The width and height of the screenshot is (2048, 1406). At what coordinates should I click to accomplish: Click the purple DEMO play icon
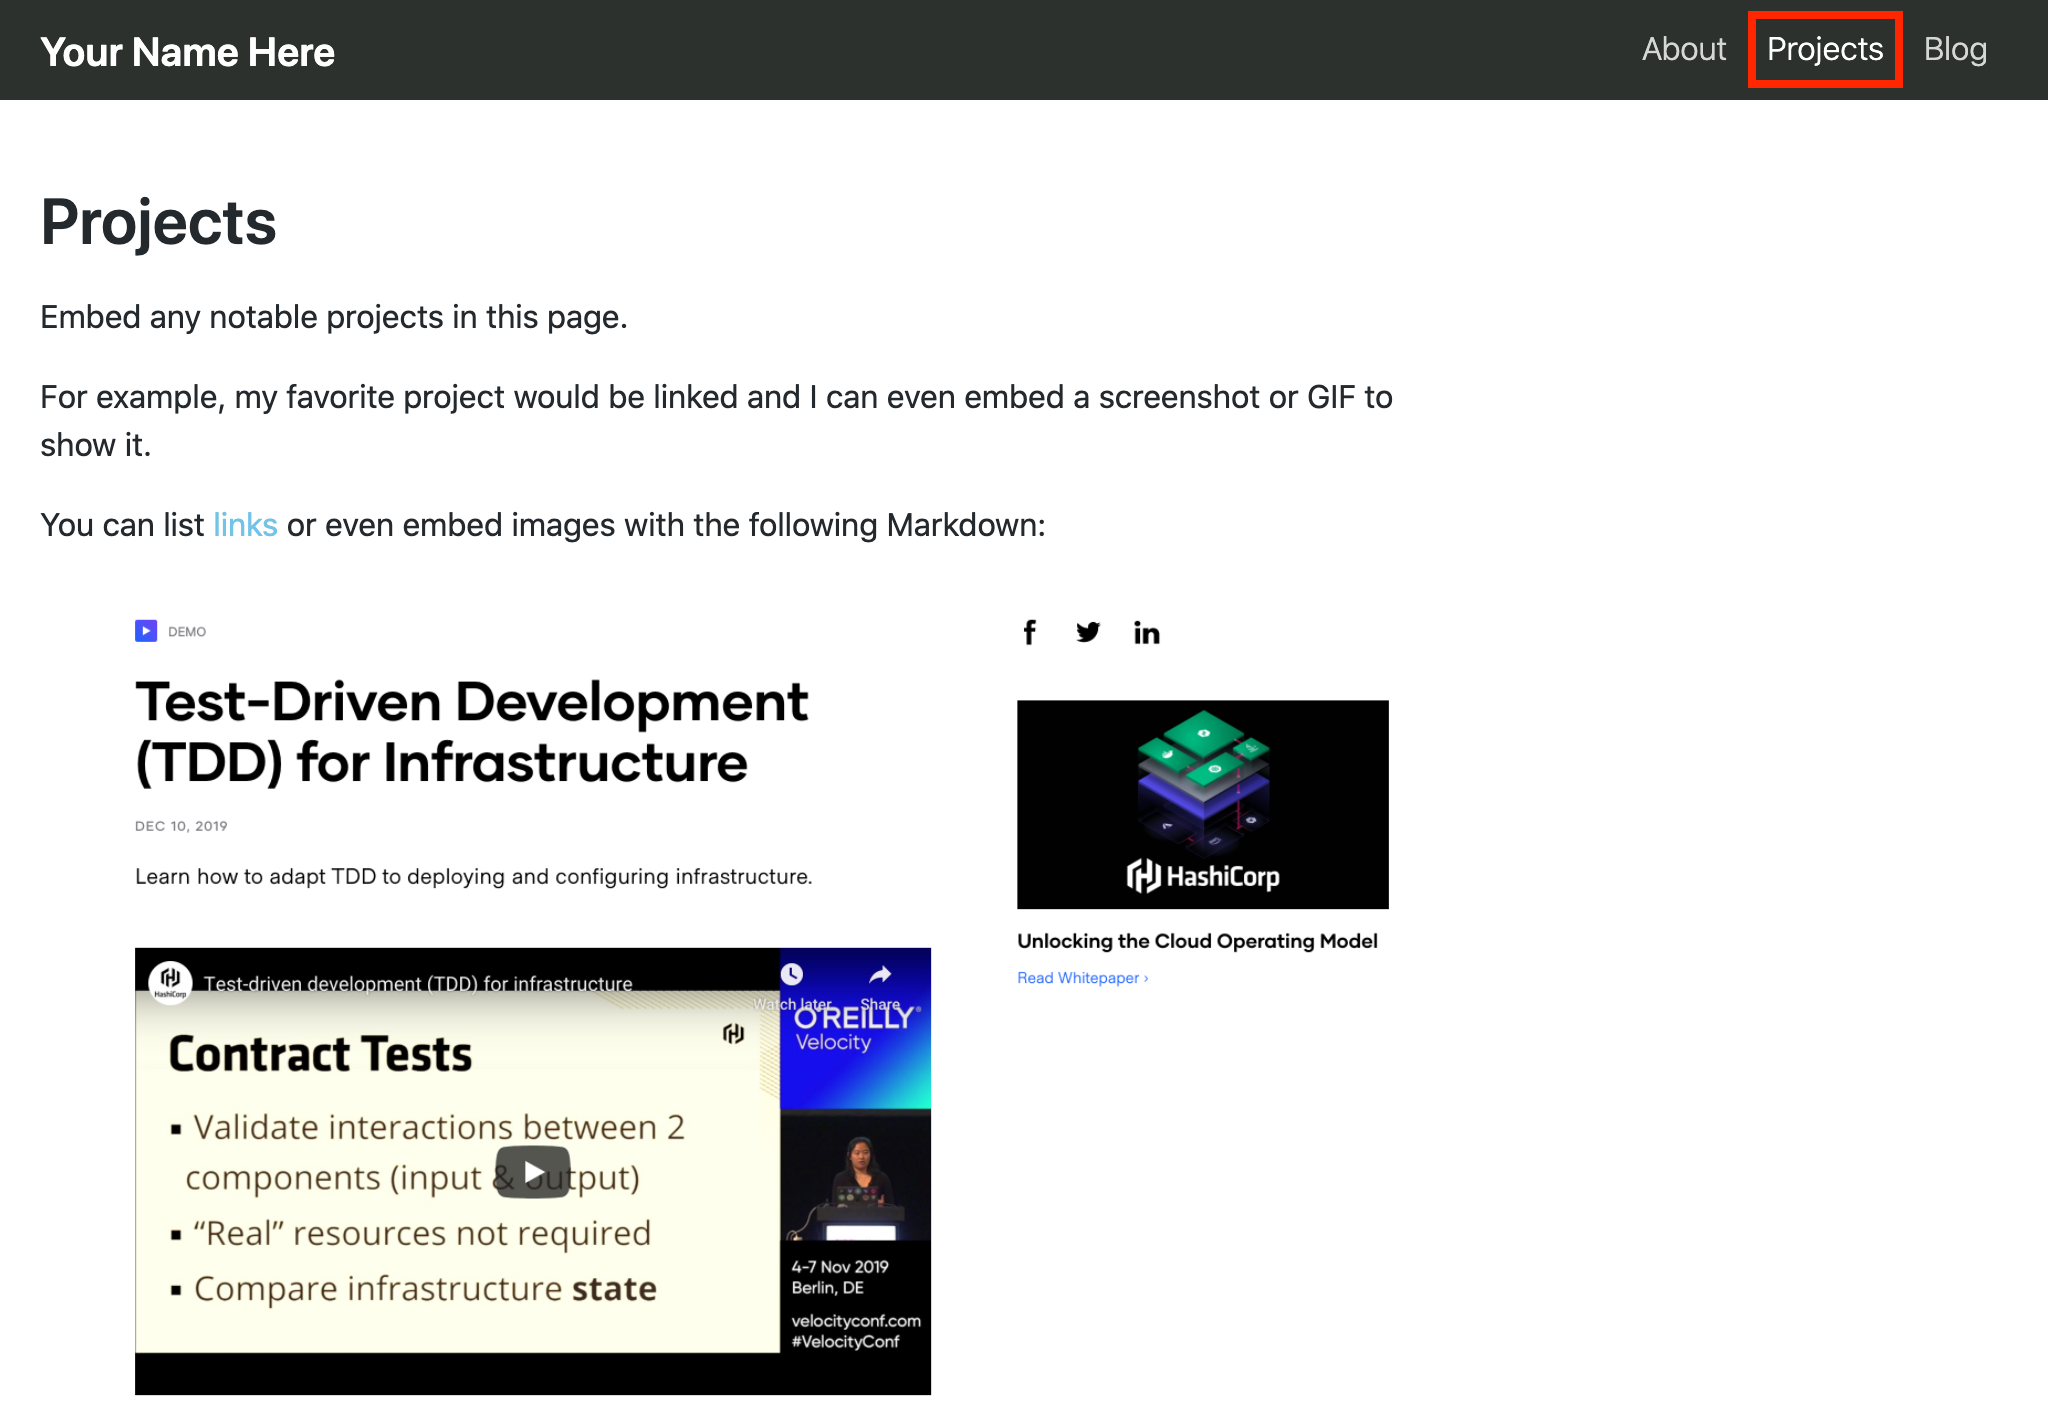pyautogui.click(x=146, y=631)
